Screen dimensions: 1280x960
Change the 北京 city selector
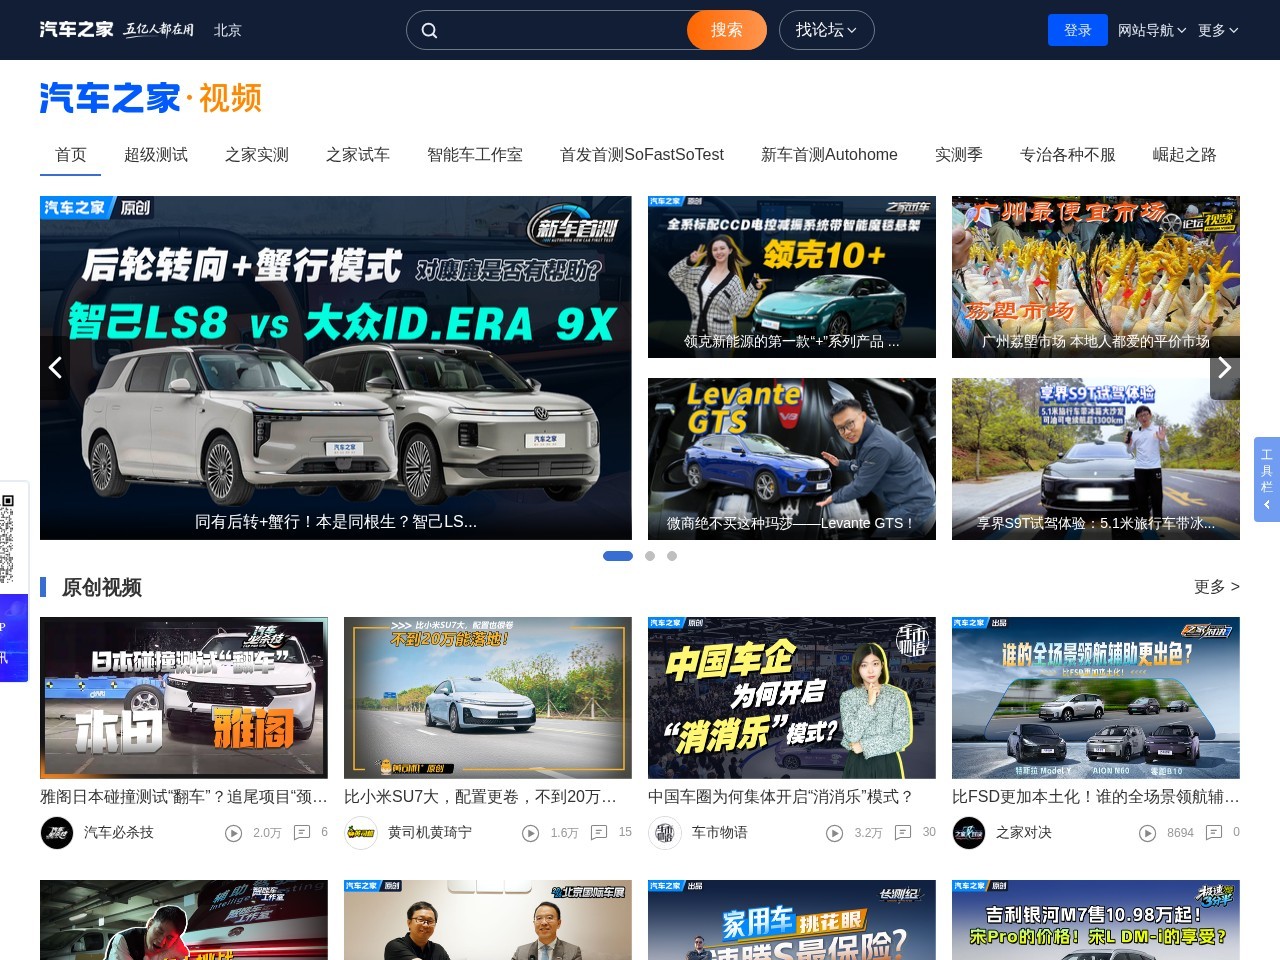click(228, 30)
